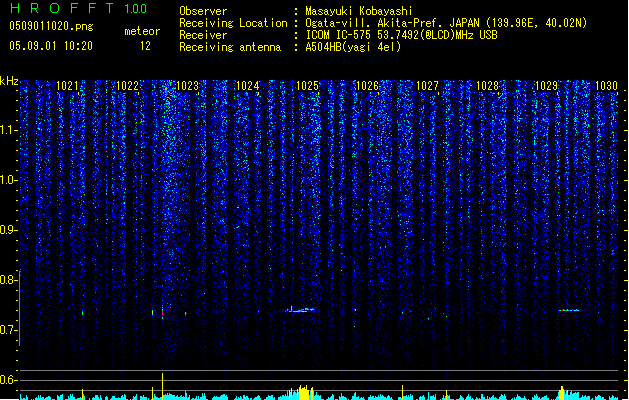Click the 1023 time marker
Viewport: 629px width, 400px height.
[187, 86]
